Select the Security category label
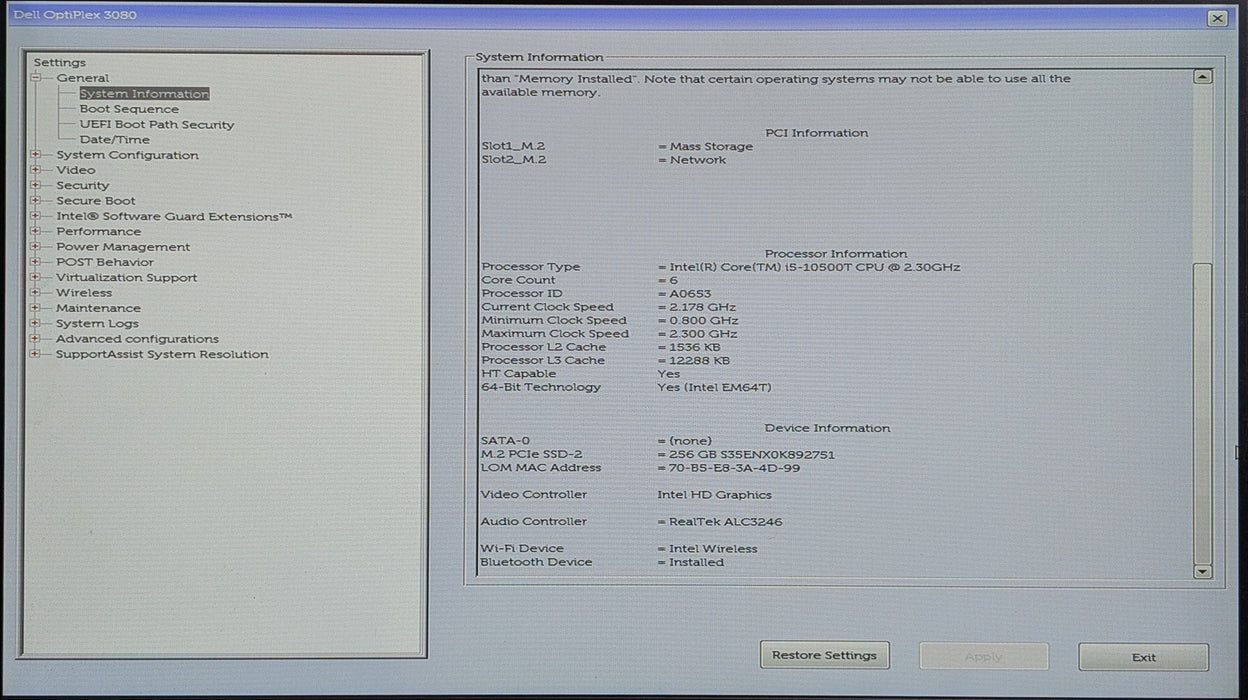1248x700 pixels. click(x=83, y=185)
